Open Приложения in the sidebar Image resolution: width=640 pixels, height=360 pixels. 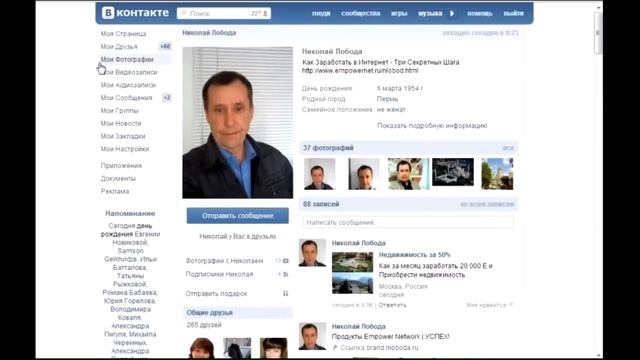coord(121,166)
